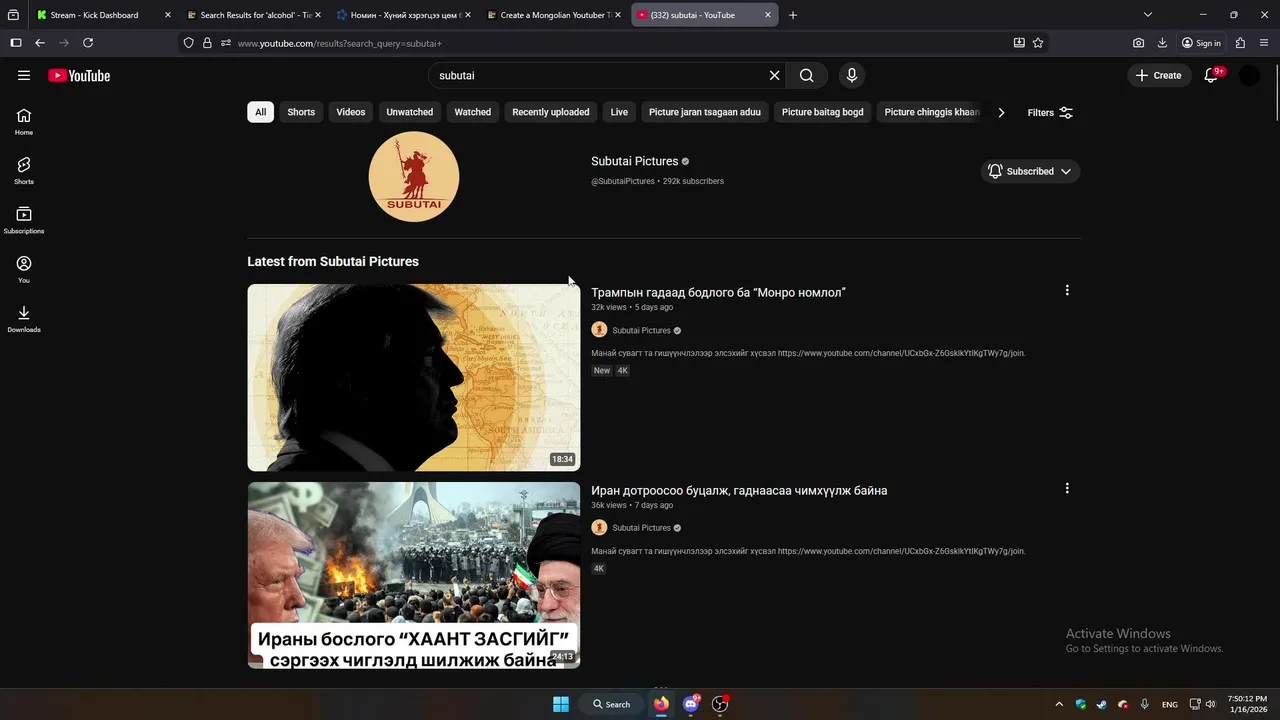Go back to previous page

tap(40, 43)
